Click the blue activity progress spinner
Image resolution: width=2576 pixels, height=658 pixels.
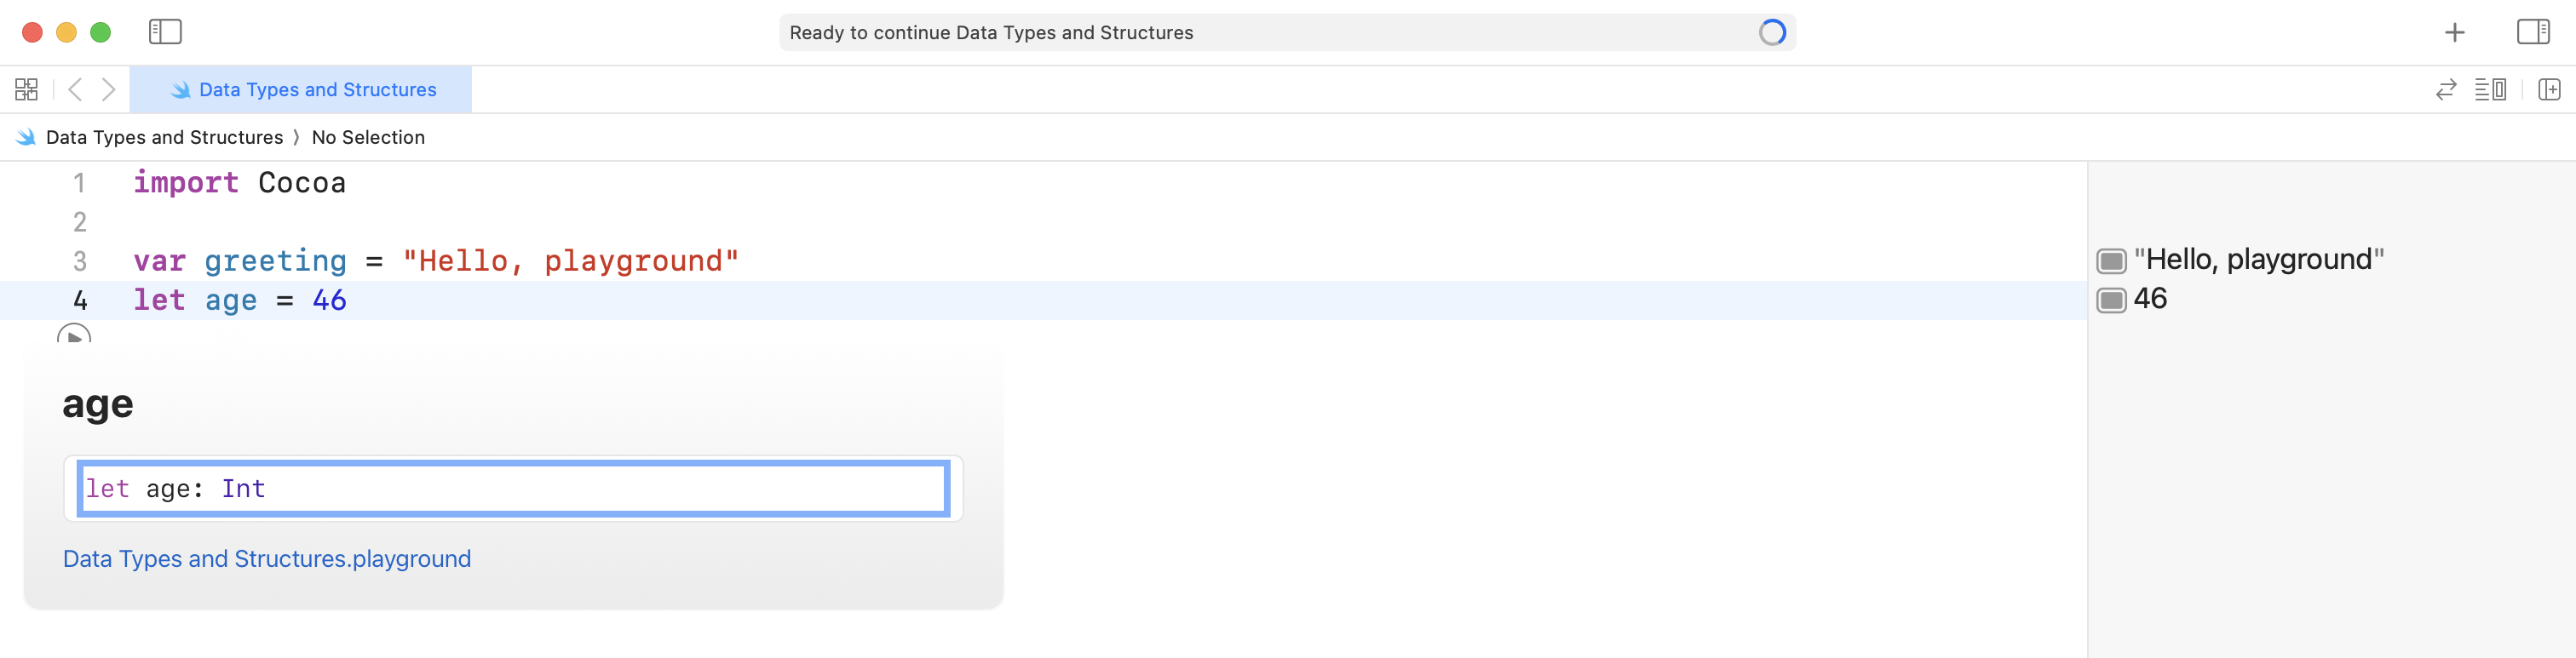pos(1772,33)
